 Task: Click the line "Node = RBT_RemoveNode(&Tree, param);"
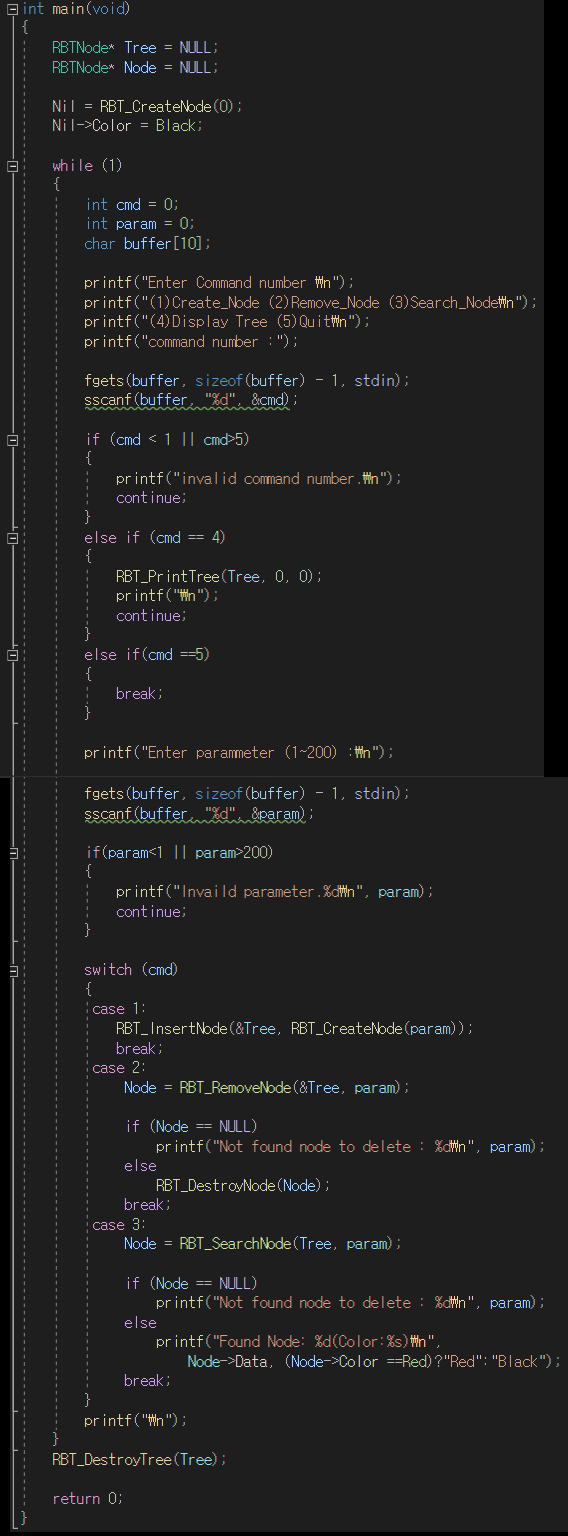266,1088
